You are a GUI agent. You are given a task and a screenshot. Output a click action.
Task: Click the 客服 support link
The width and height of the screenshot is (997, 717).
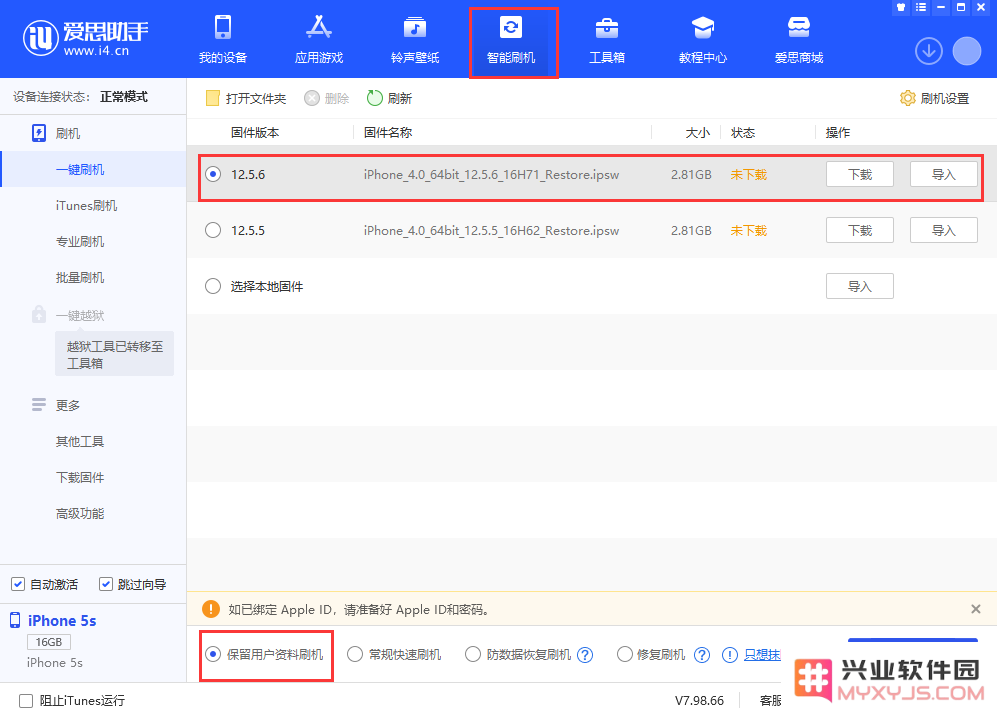770,700
